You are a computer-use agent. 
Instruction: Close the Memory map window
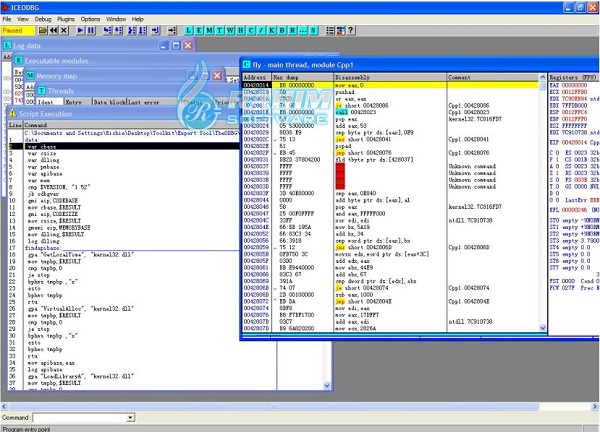[218, 76]
